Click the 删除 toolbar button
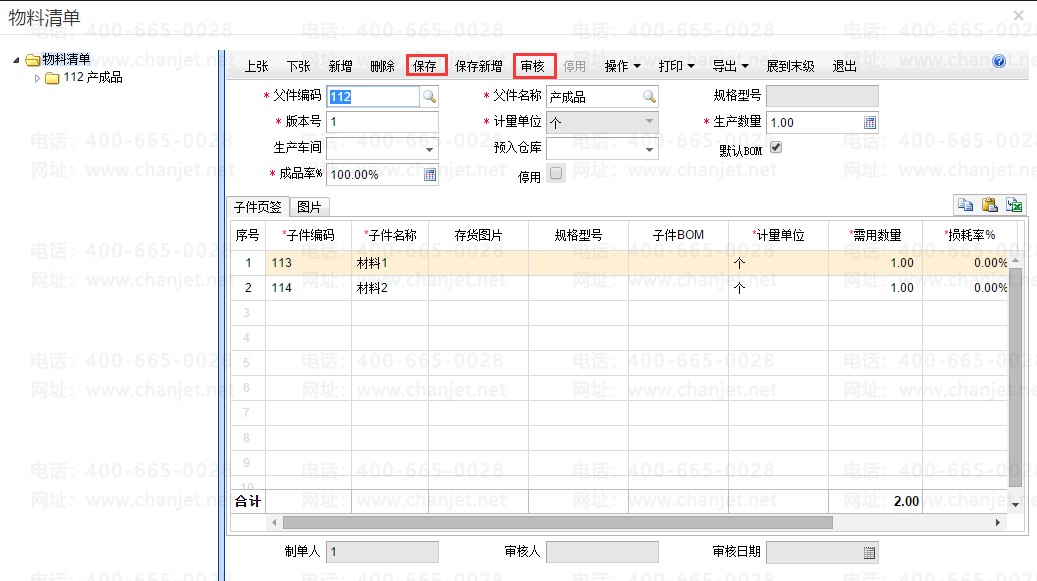 382,66
